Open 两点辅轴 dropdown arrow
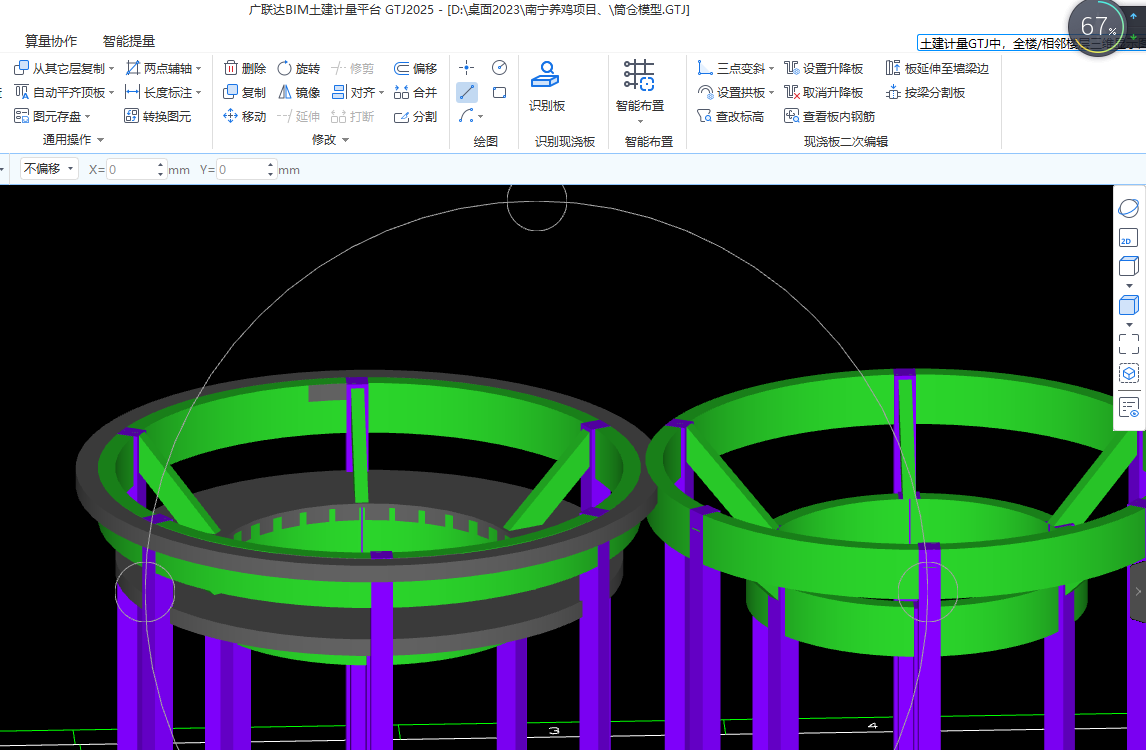Viewport: 1146px width, 750px height. pos(199,69)
